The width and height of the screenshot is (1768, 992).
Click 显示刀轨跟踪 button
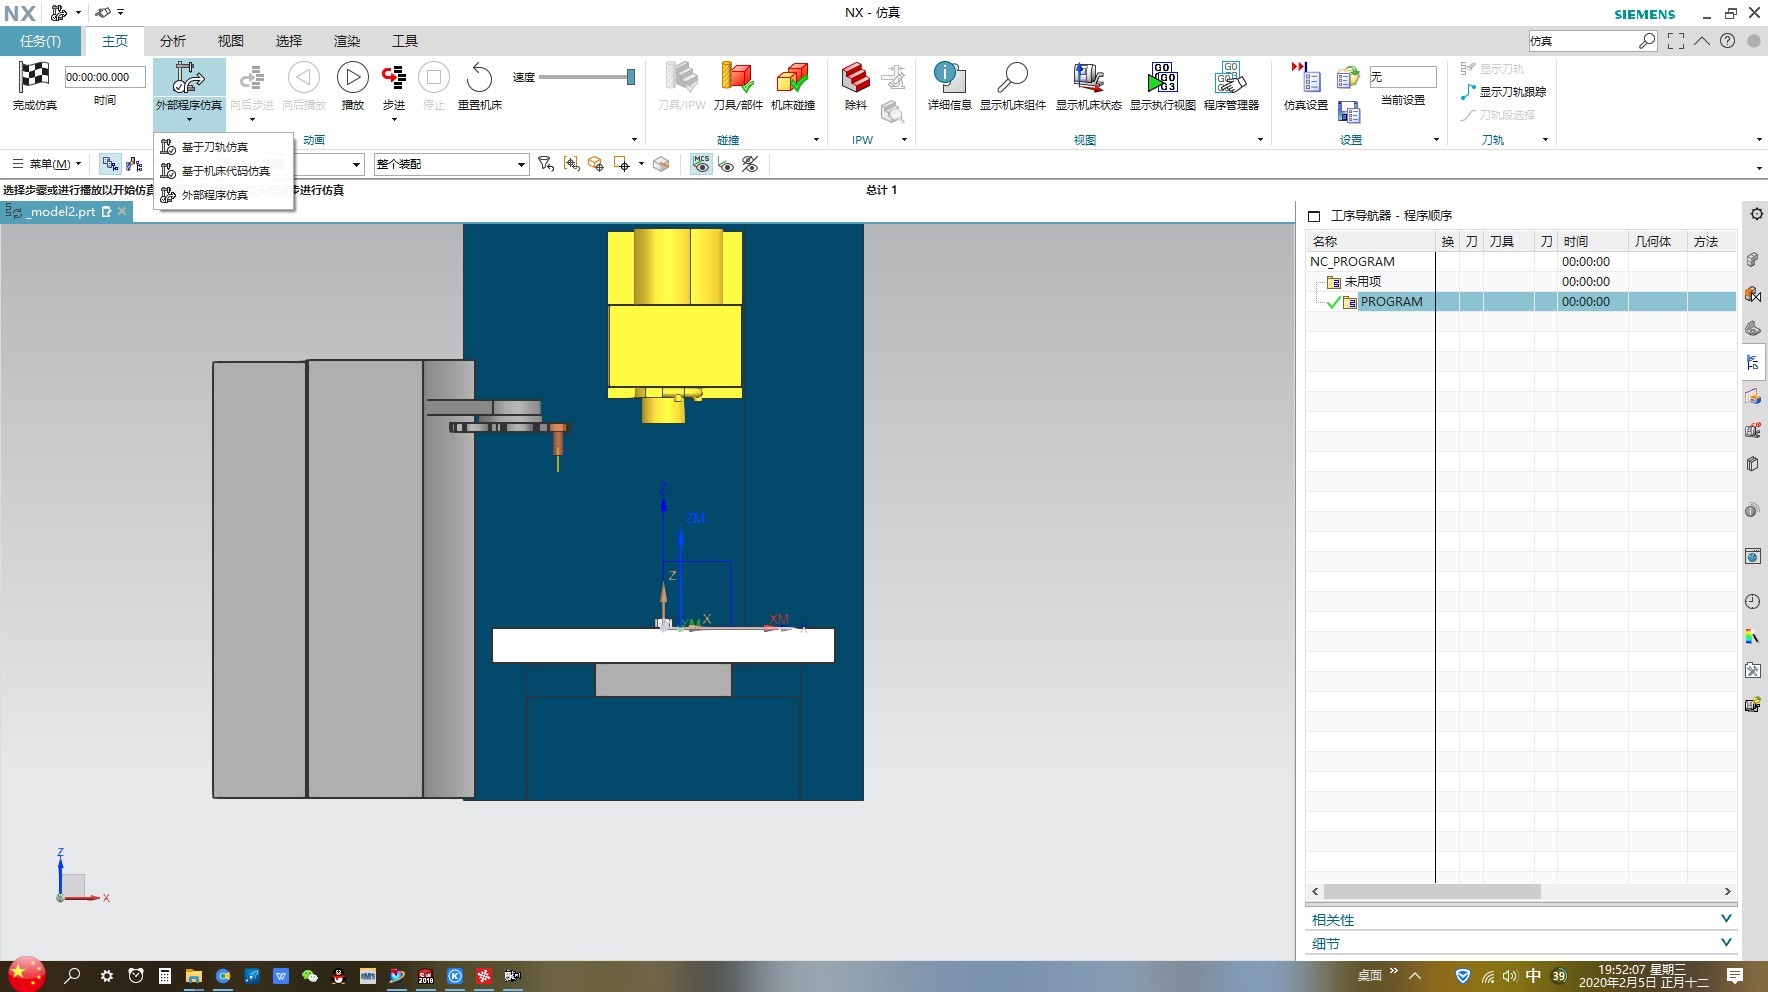(1503, 92)
